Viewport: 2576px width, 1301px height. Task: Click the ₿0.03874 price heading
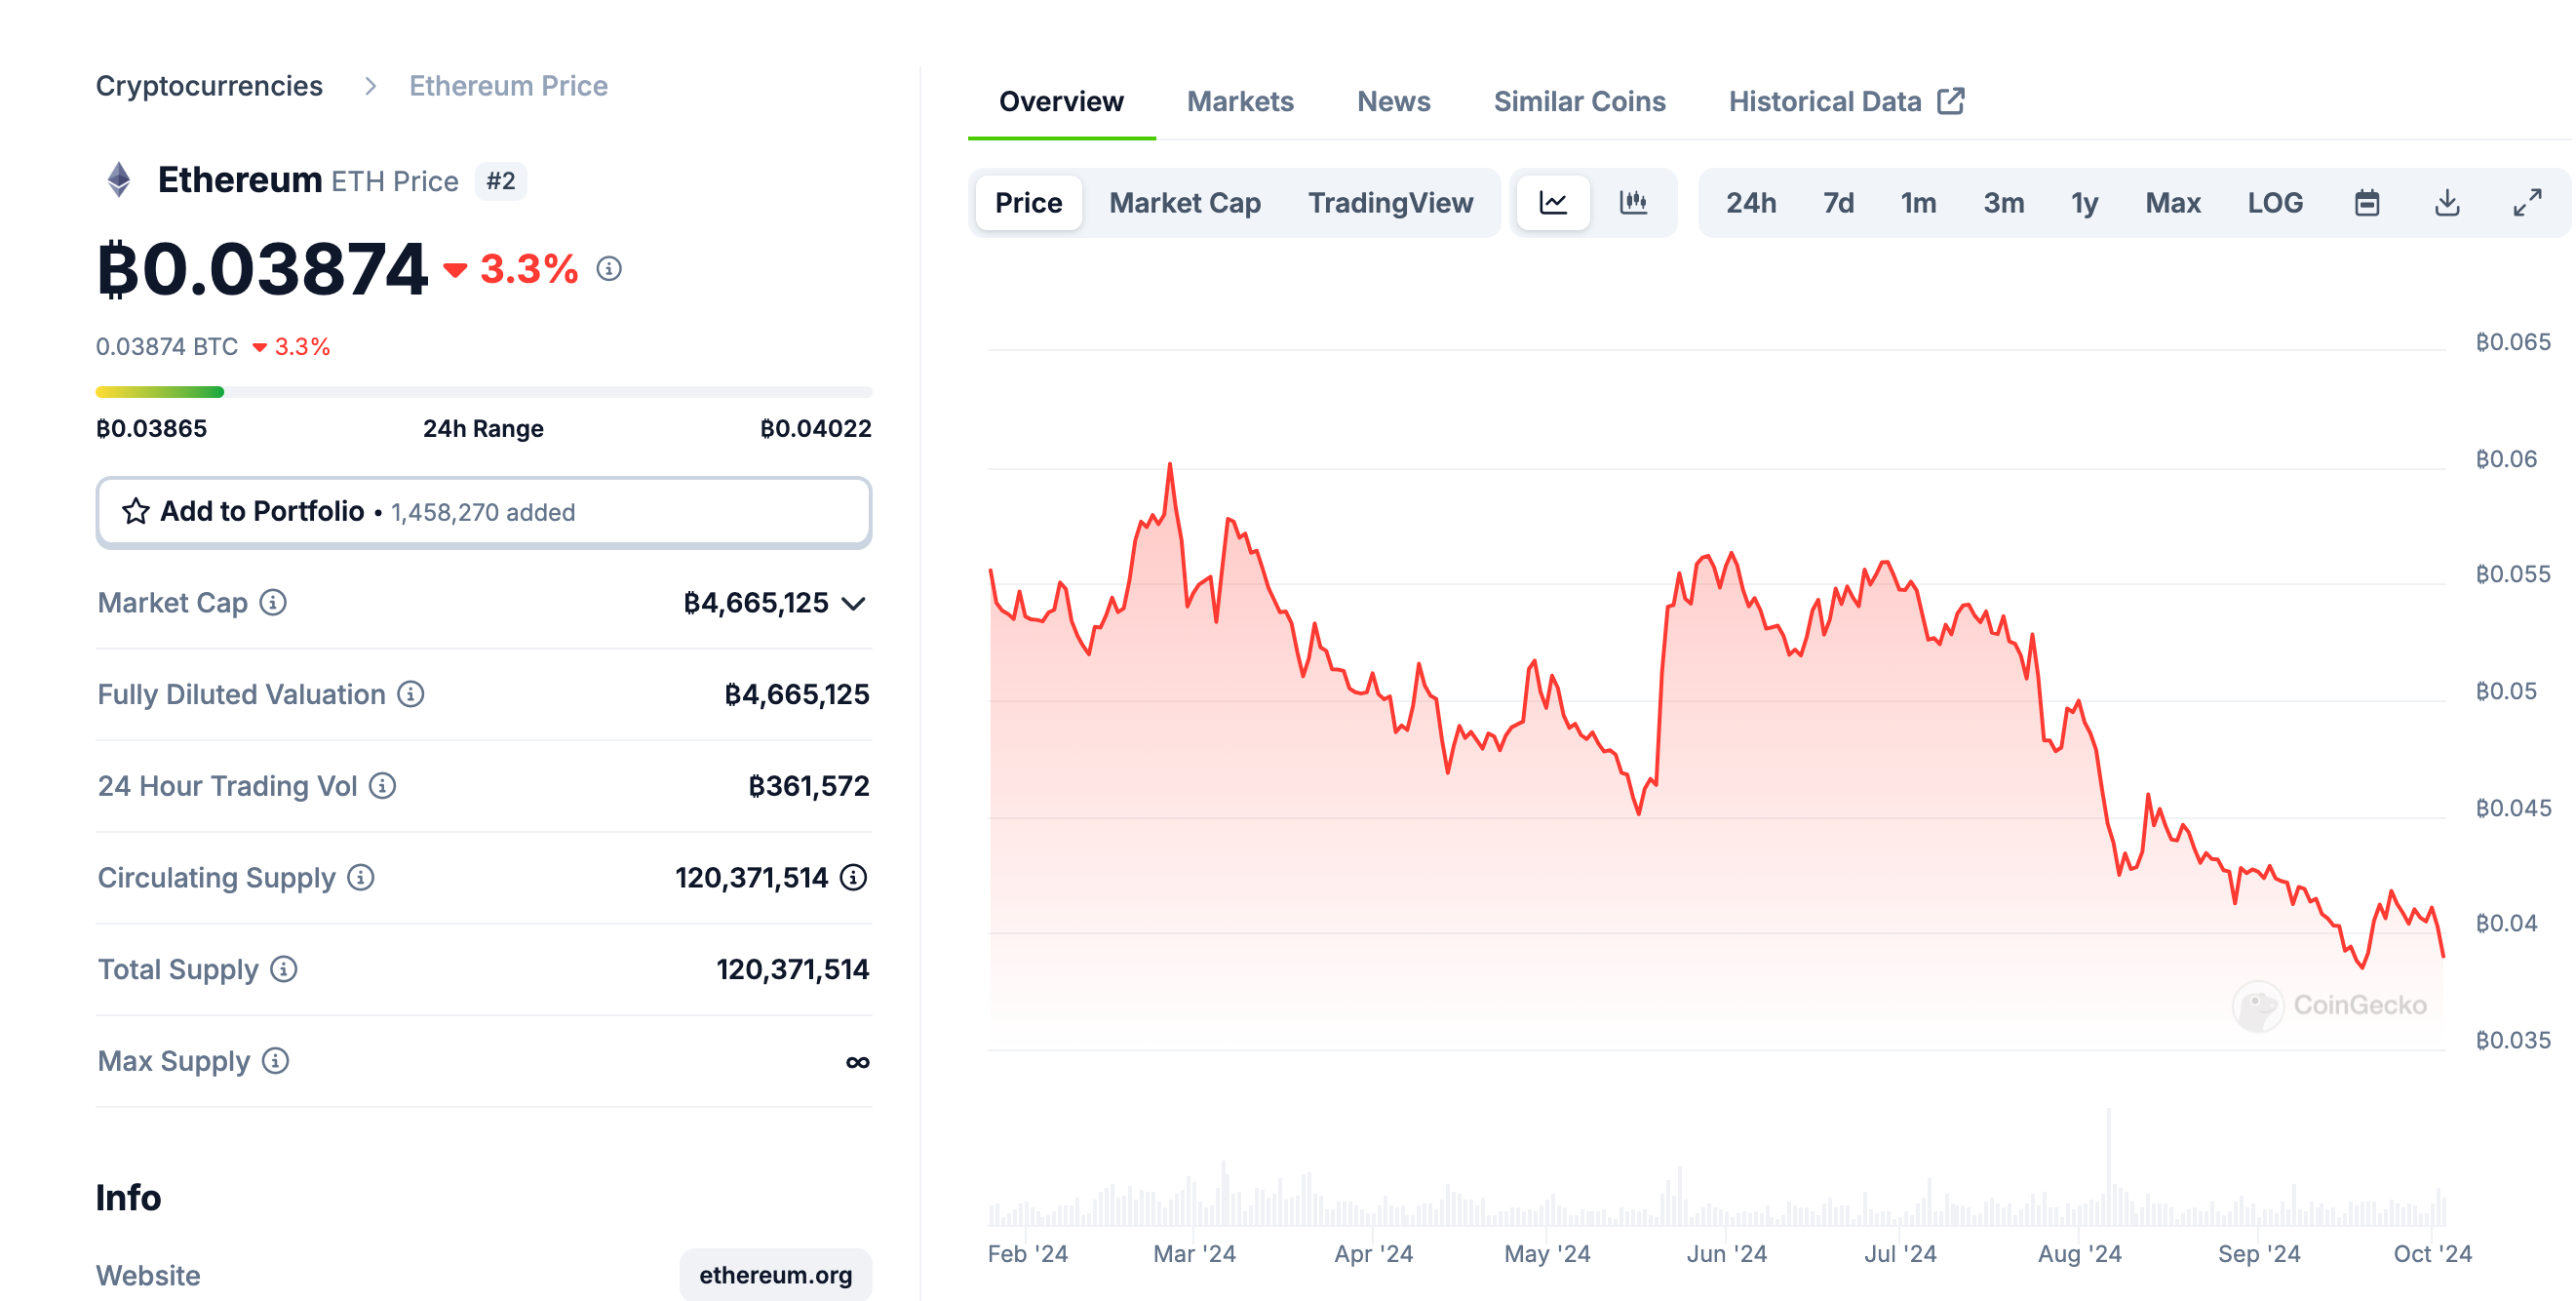point(262,269)
